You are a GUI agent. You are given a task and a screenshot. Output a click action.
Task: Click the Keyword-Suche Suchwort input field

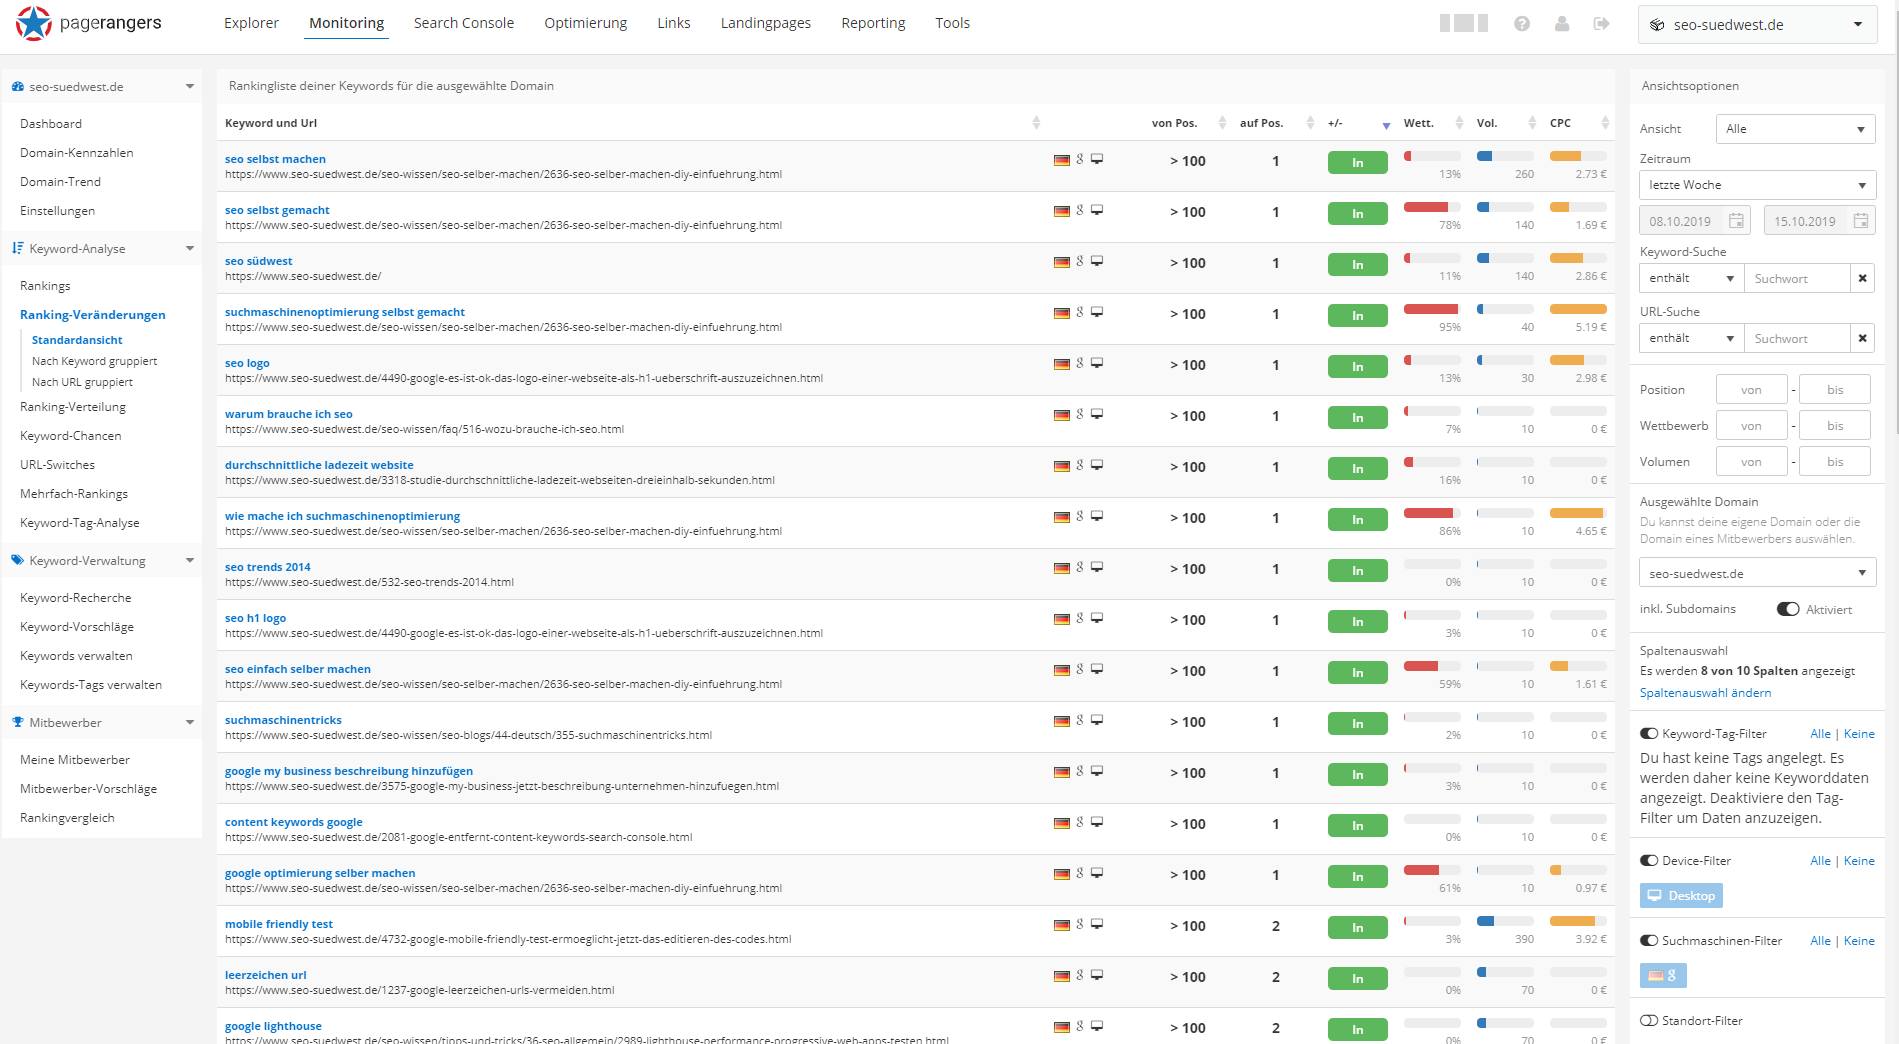[x=1797, y=277]
